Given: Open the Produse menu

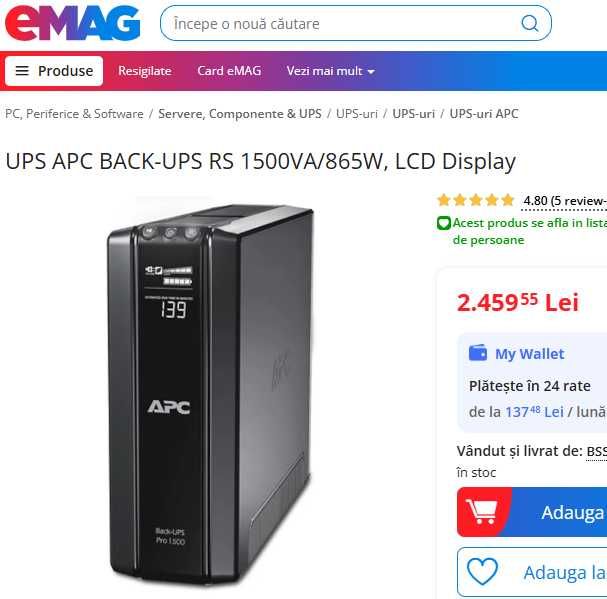Looking at the screenshot, I should [x=54, y=71].
